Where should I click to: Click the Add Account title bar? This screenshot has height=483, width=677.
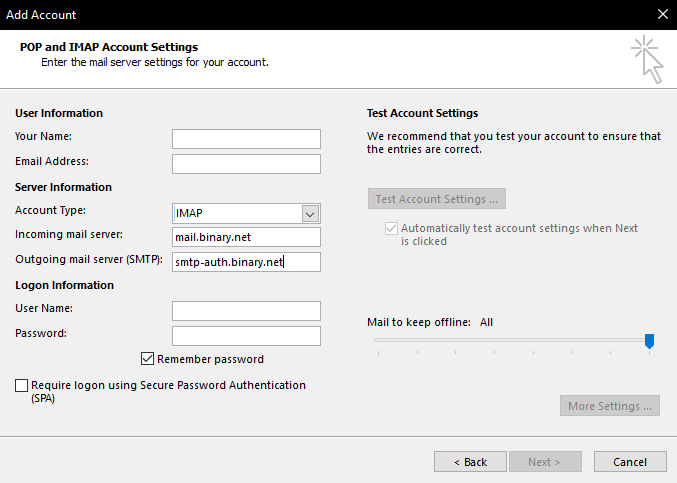(x=300, y=15)
